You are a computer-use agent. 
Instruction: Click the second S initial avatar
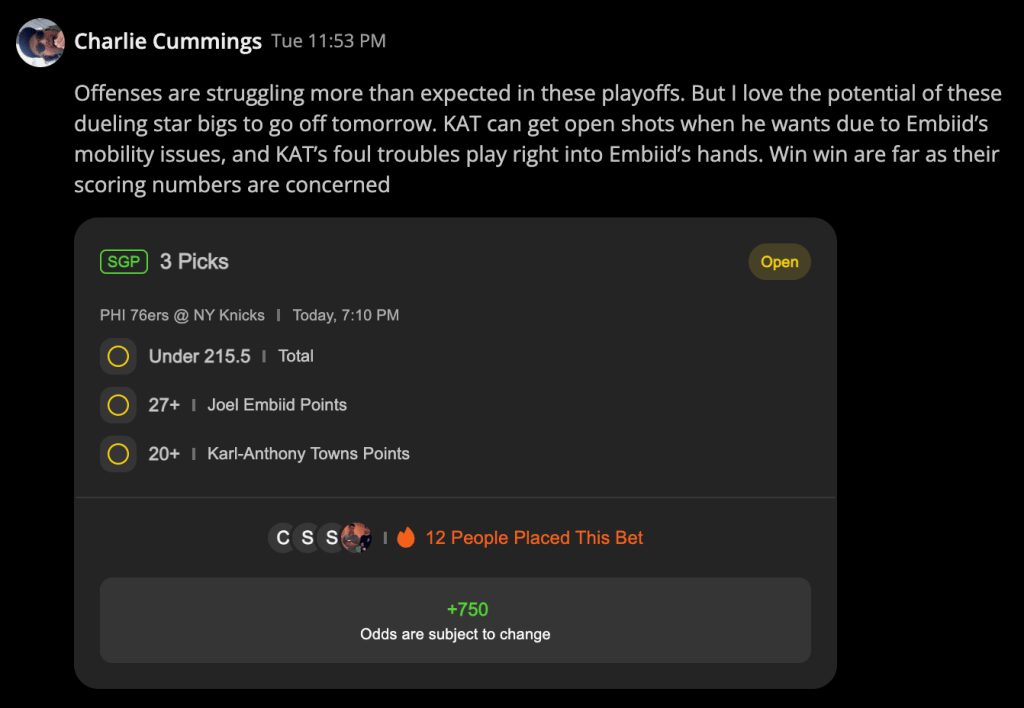pyautogui.click(x=331, y=538)
